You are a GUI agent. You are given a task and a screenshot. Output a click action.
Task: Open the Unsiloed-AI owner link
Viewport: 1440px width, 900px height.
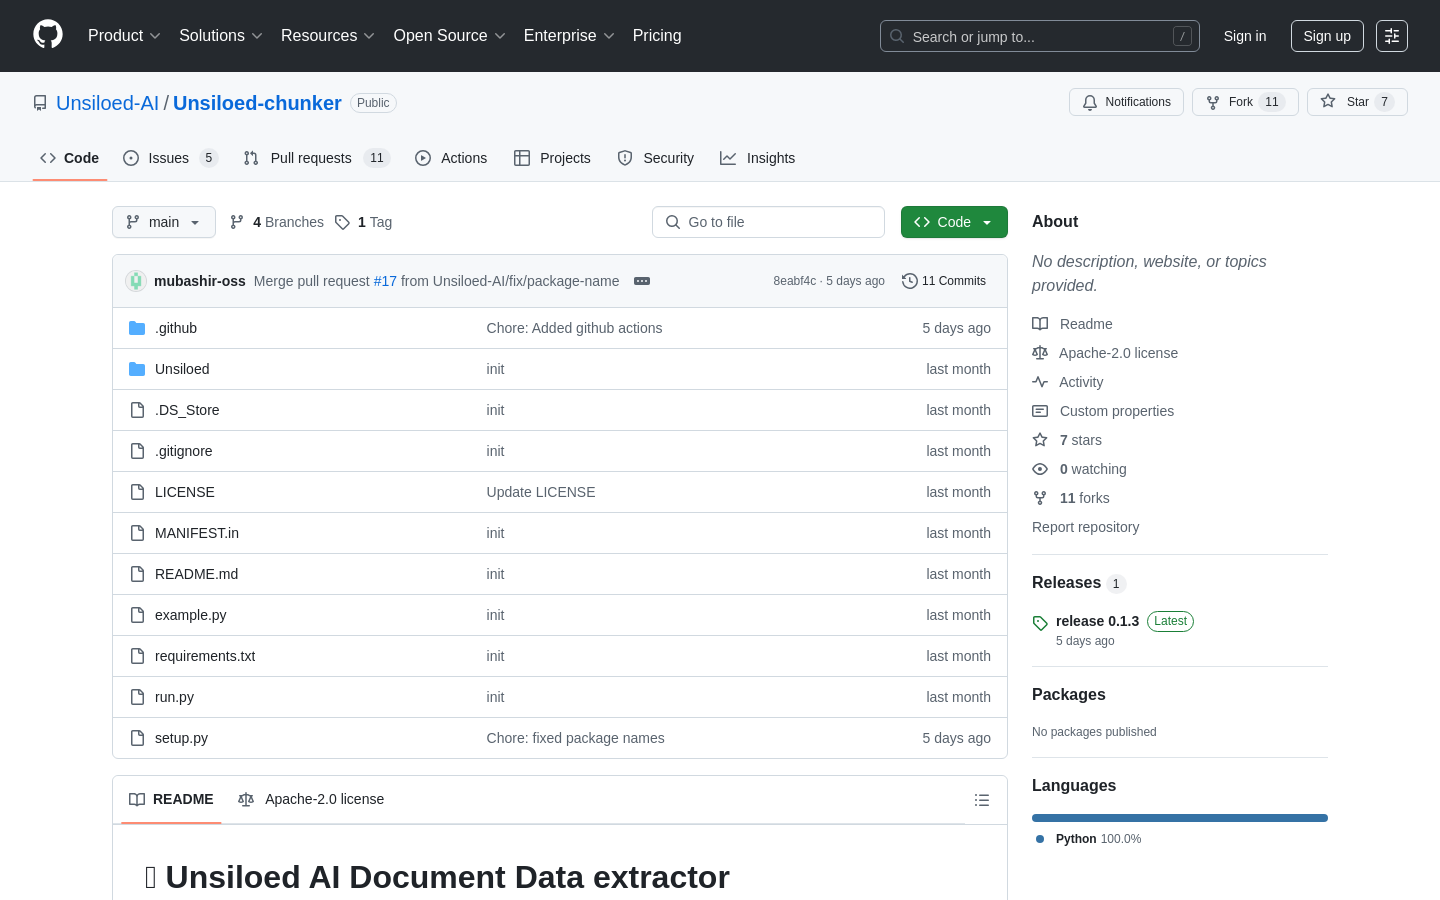107,103
